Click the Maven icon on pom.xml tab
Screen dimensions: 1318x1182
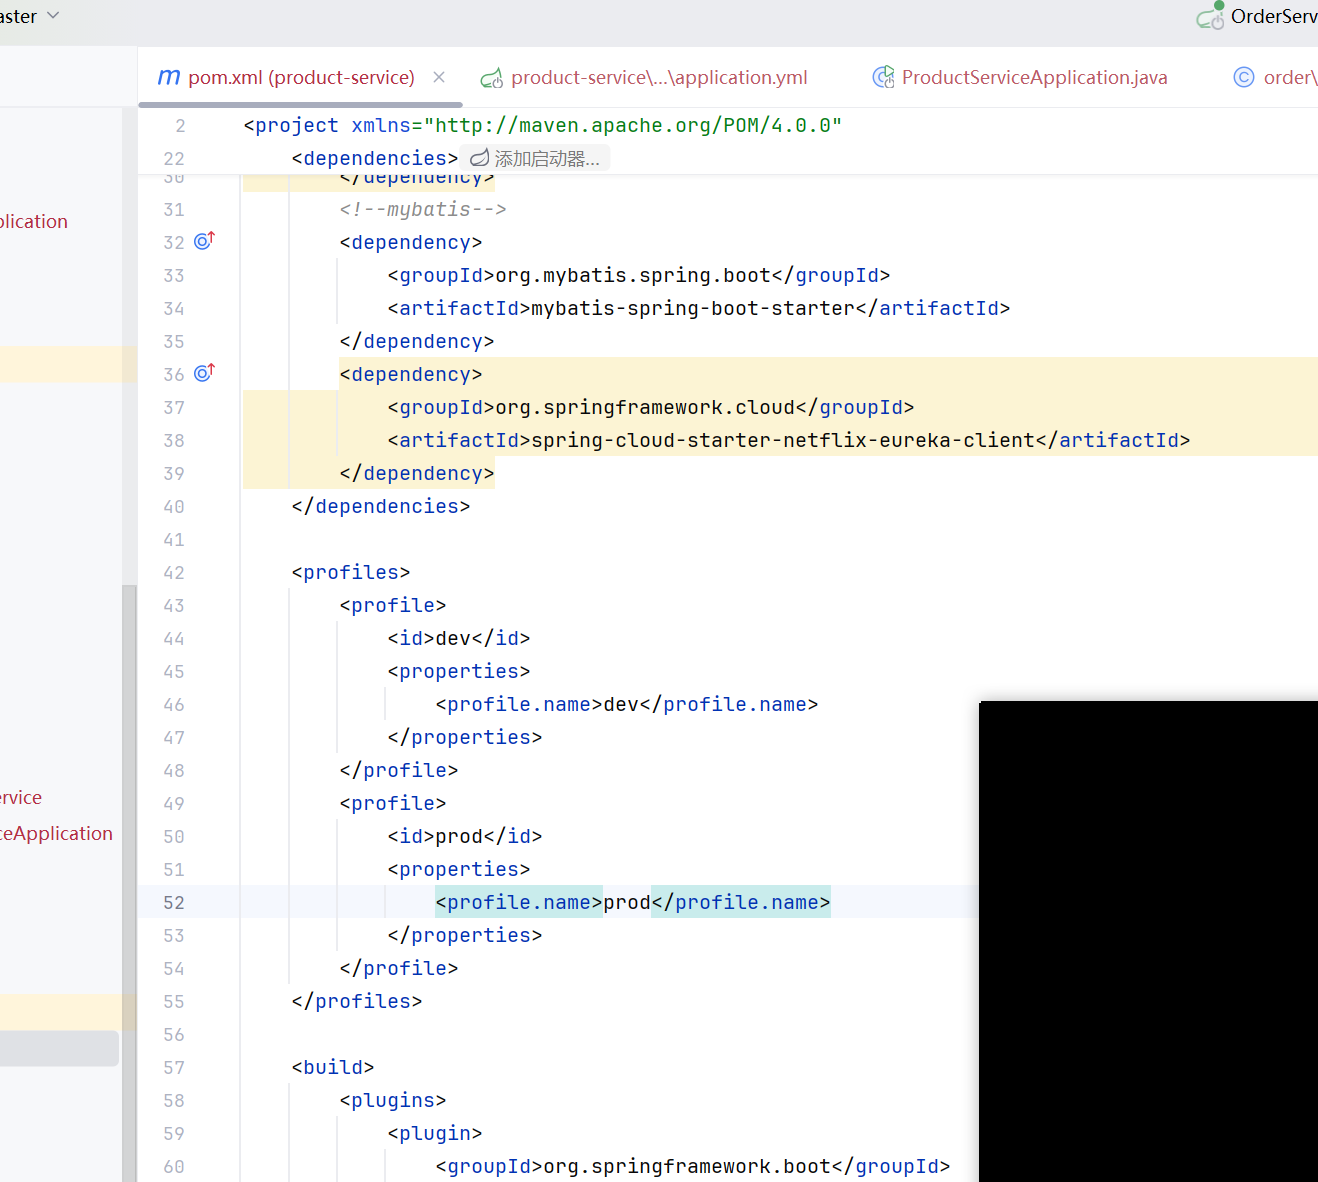click(169, 77)
